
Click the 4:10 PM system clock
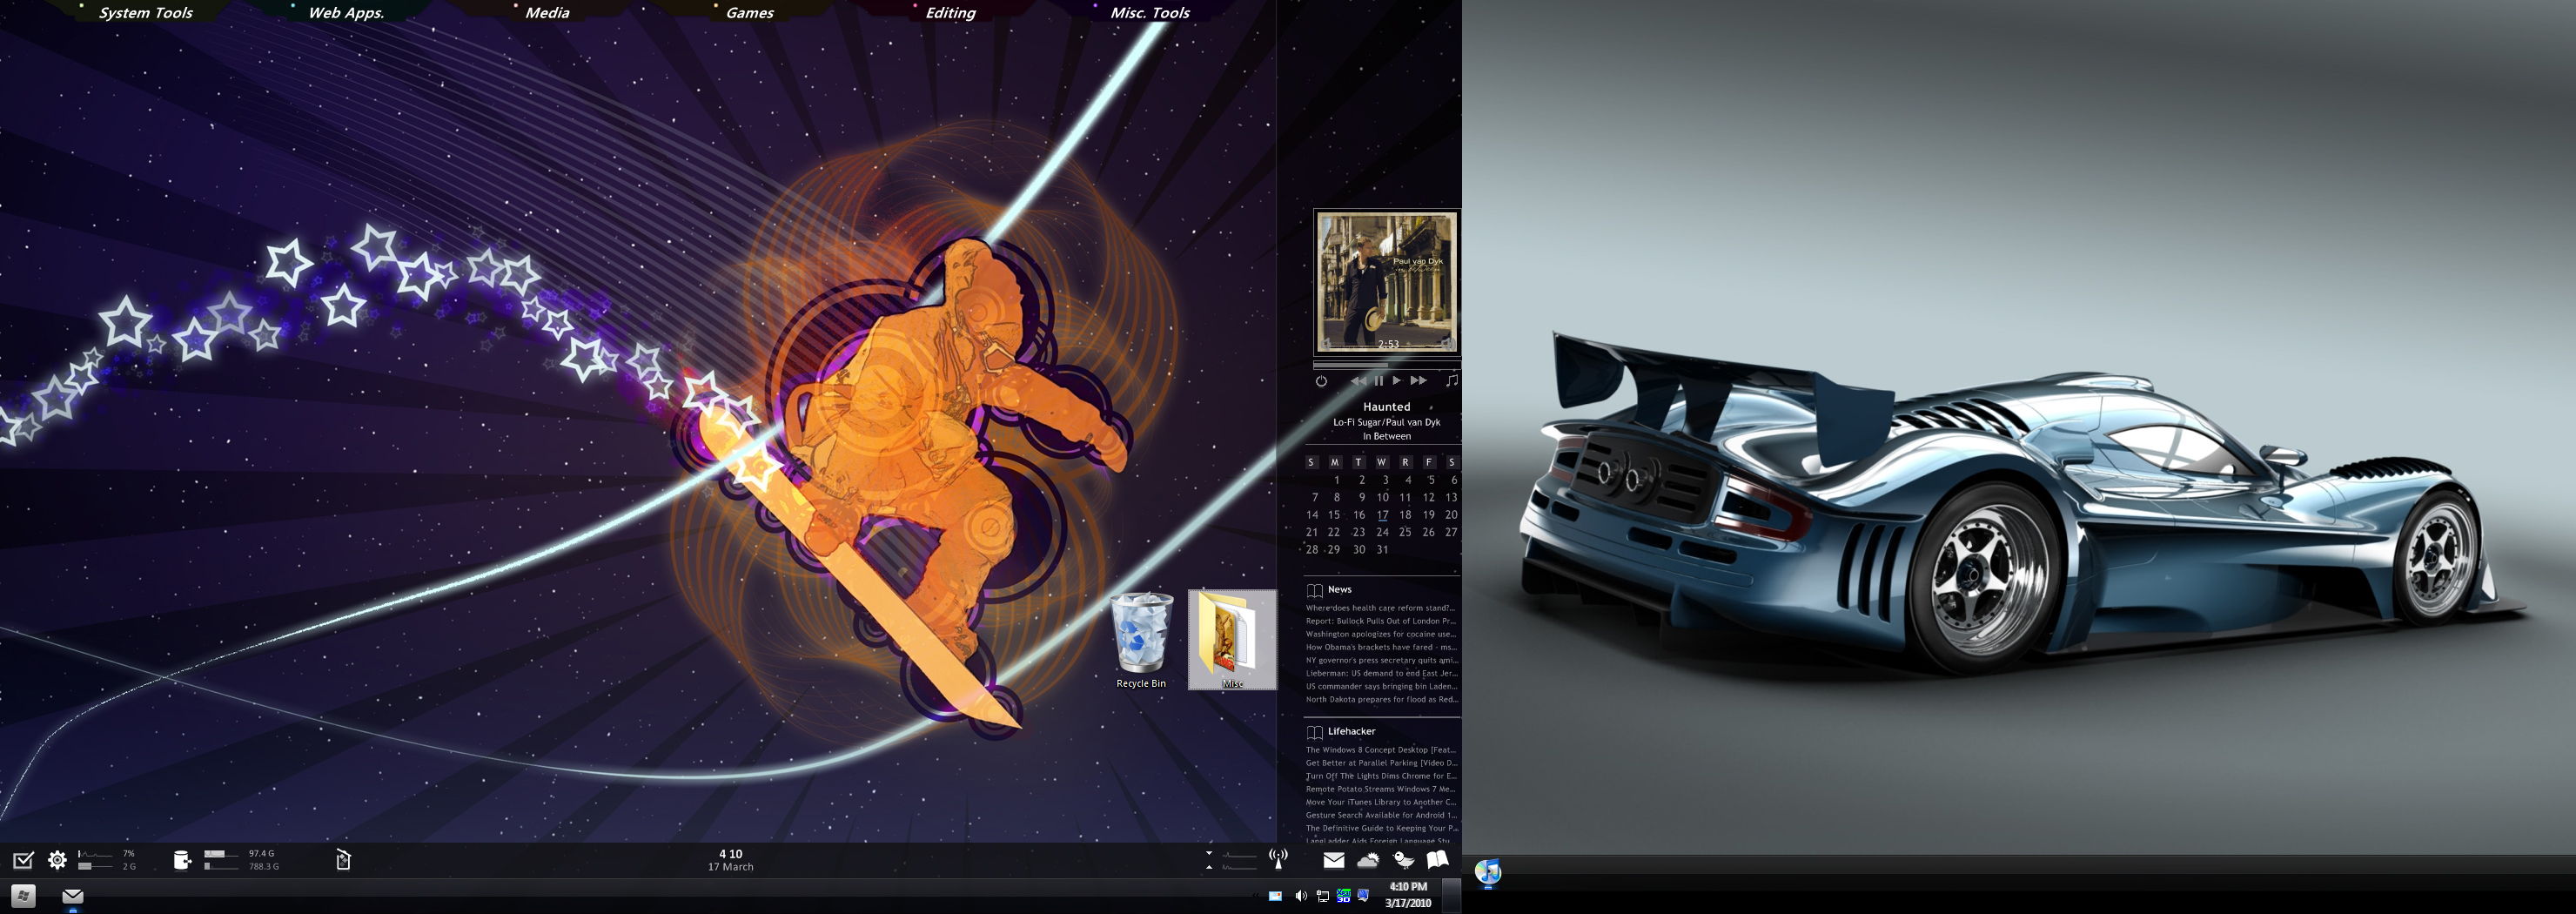1408,895
